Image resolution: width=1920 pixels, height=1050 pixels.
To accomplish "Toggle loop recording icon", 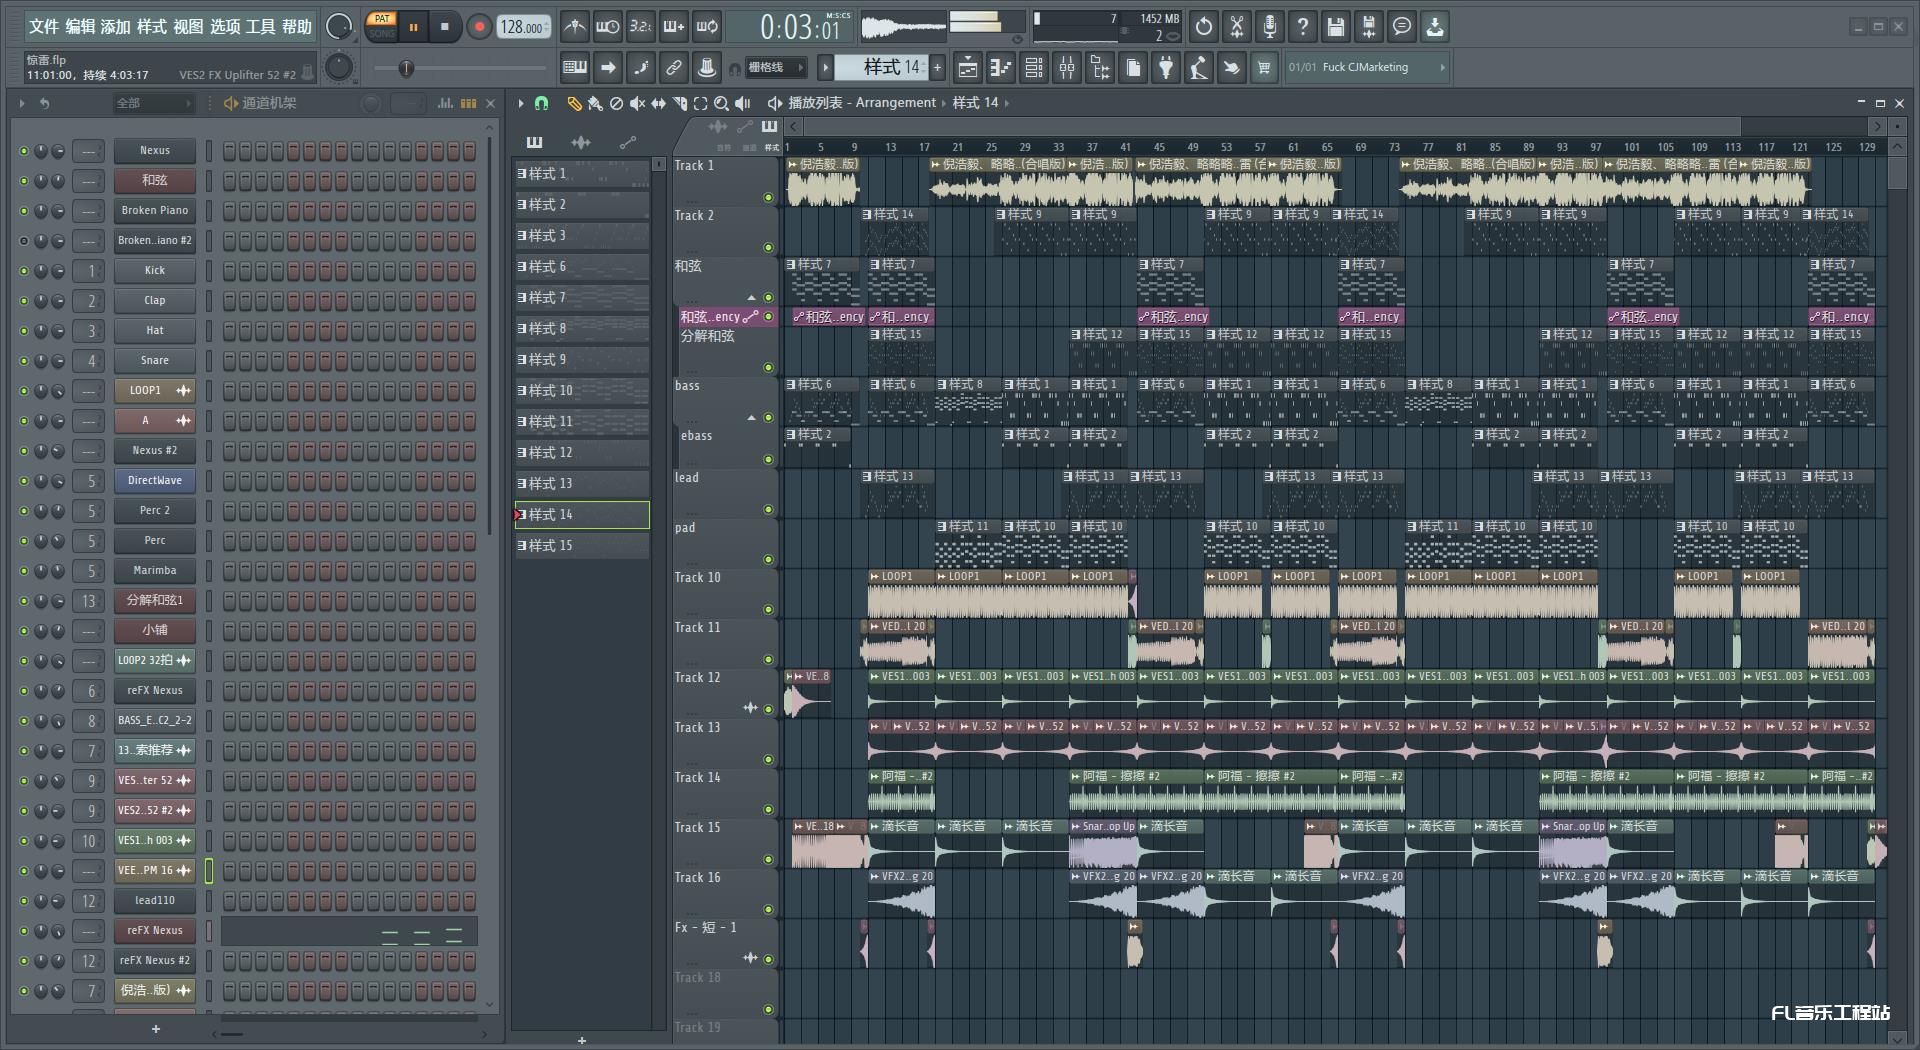I will click(x=707, y=27).
